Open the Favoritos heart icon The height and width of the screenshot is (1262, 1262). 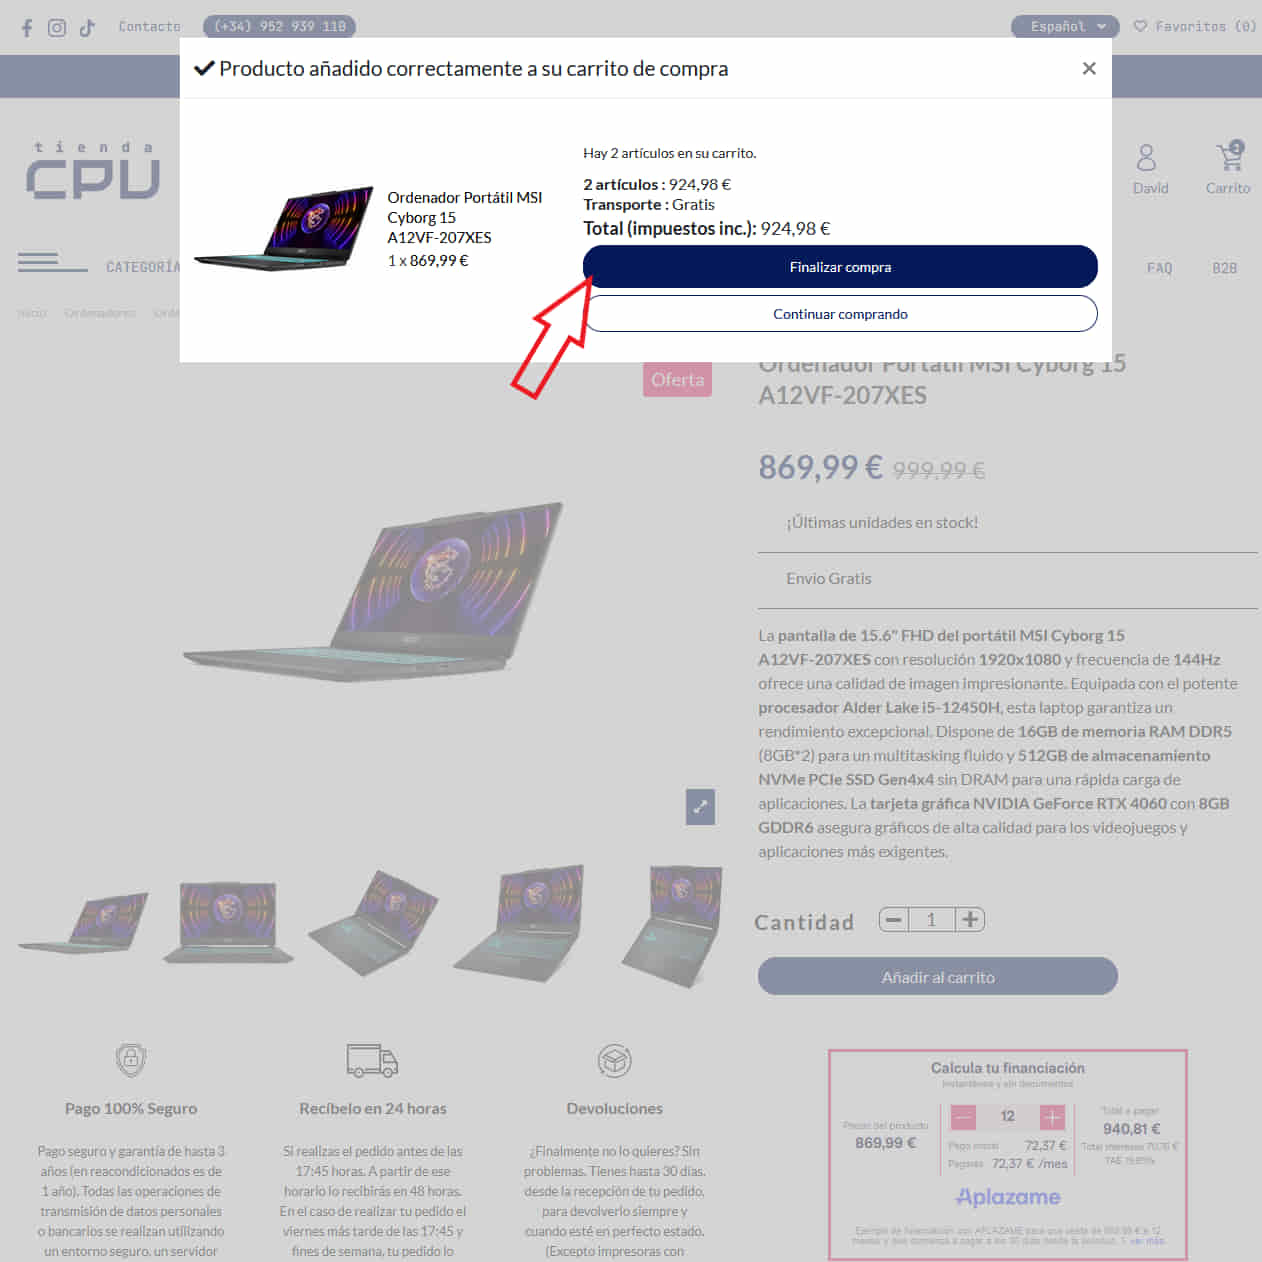click(1140, 27)
